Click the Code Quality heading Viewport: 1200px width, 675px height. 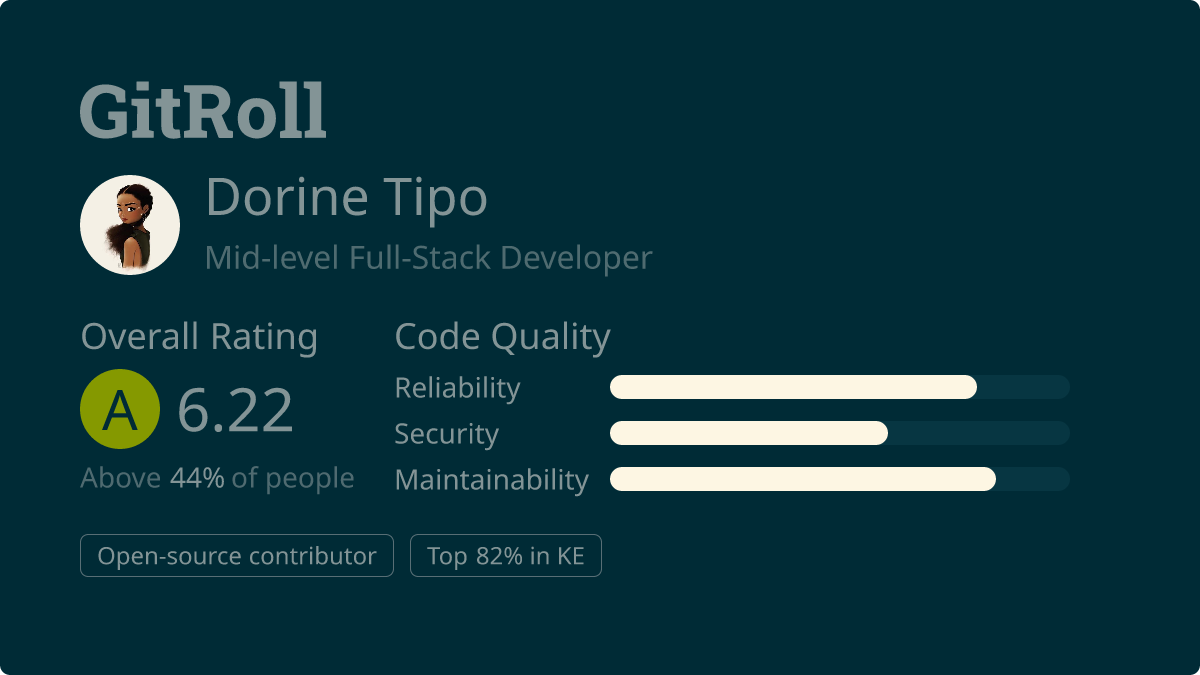pos(502,337)
